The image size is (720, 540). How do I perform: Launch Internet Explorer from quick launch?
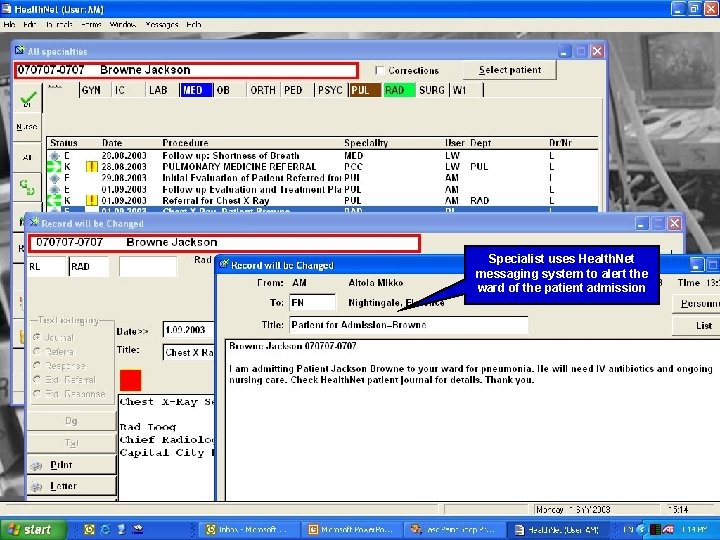pyautogui.click(x=105, y=529)
